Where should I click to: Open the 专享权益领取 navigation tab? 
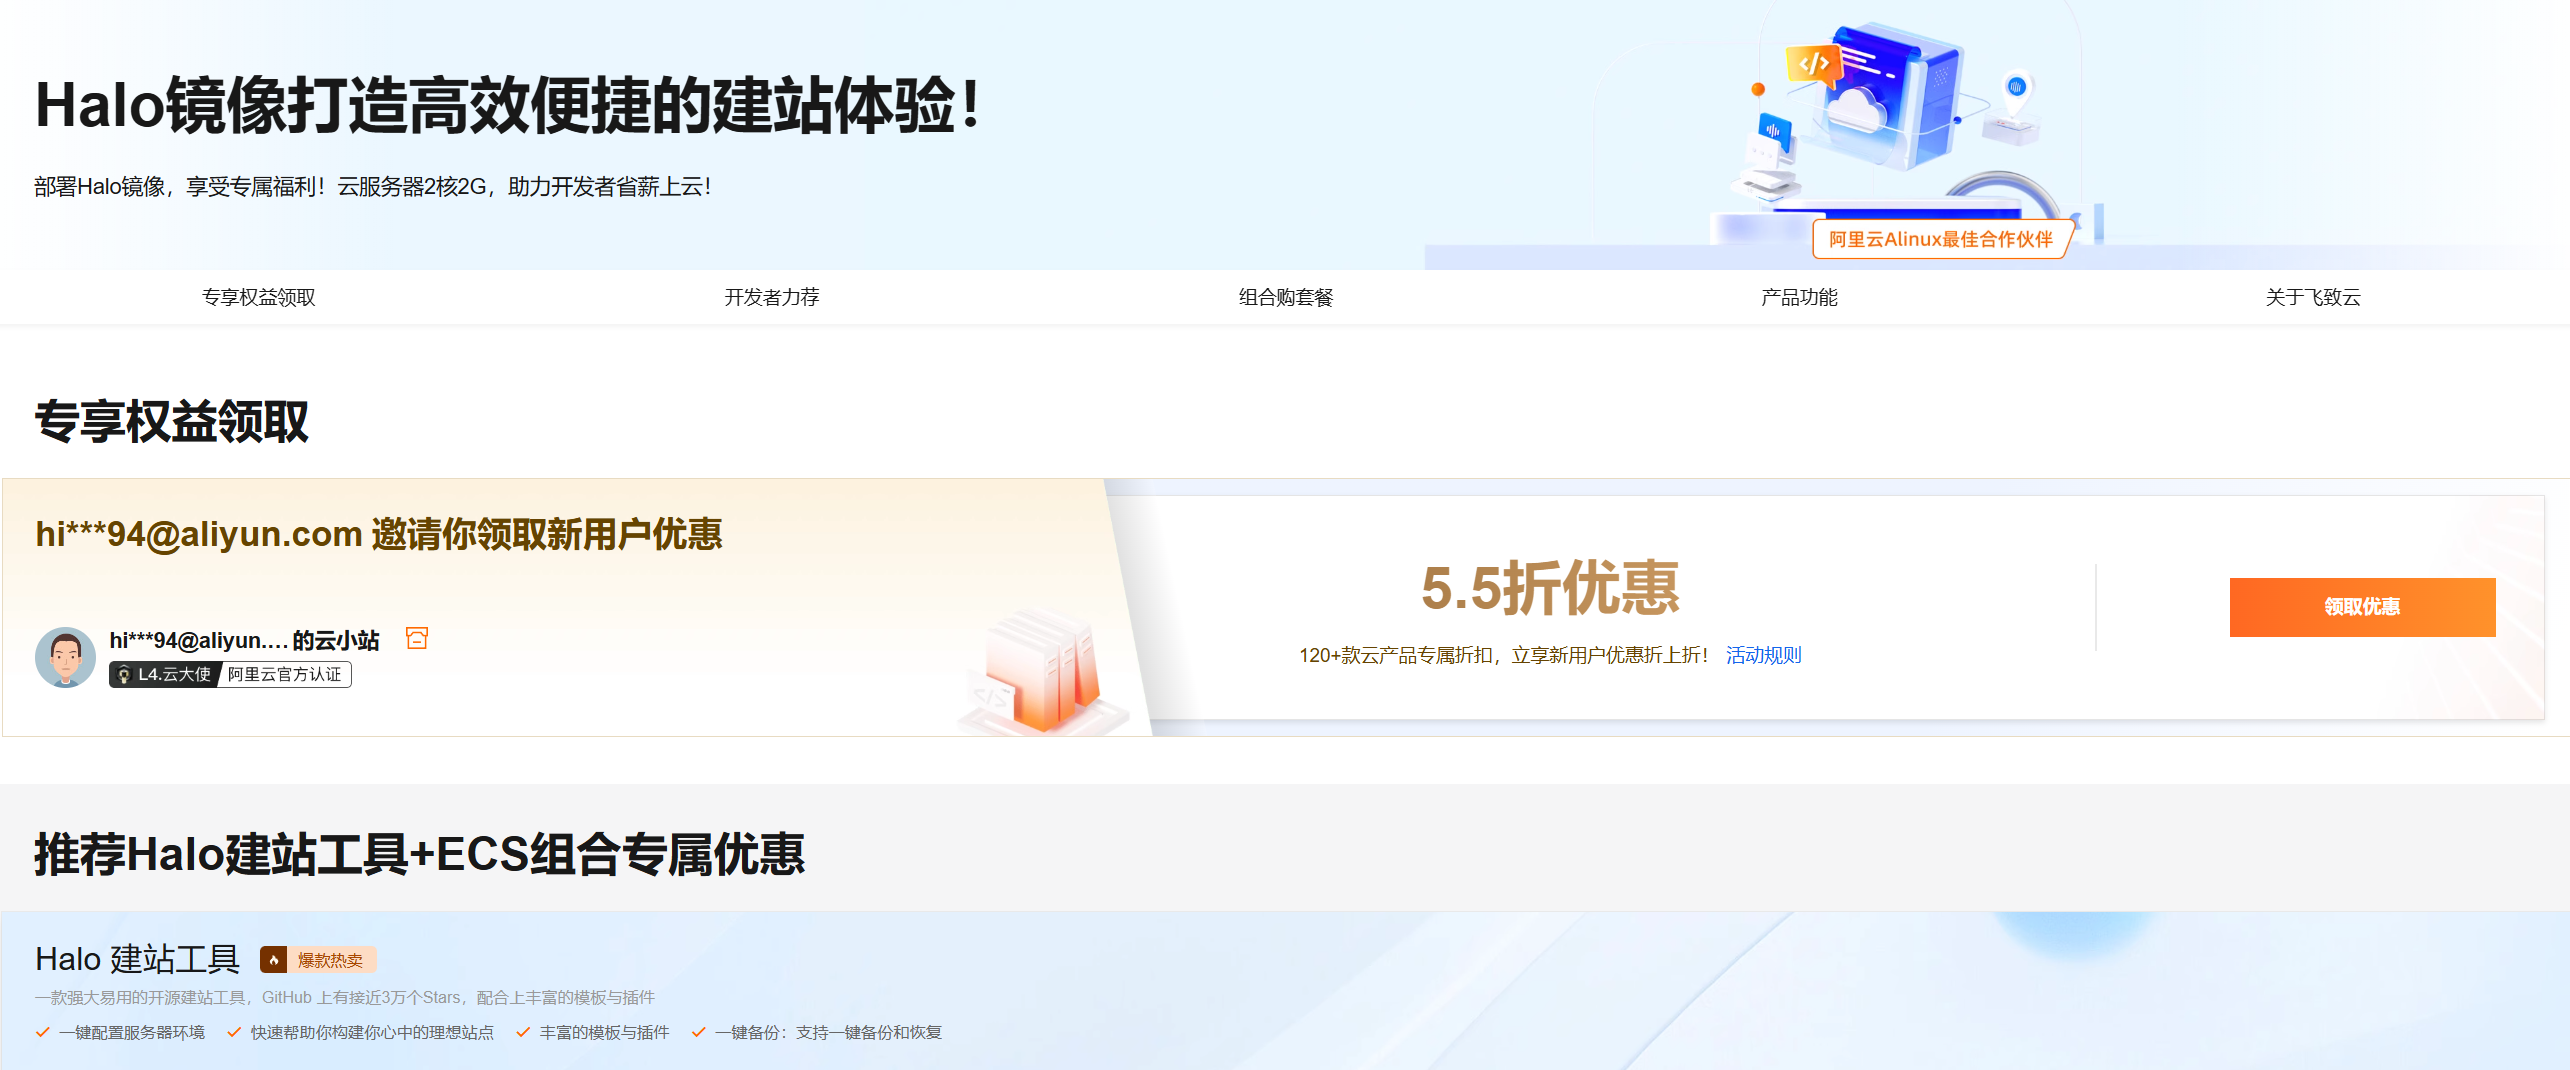tap(258, 297)
